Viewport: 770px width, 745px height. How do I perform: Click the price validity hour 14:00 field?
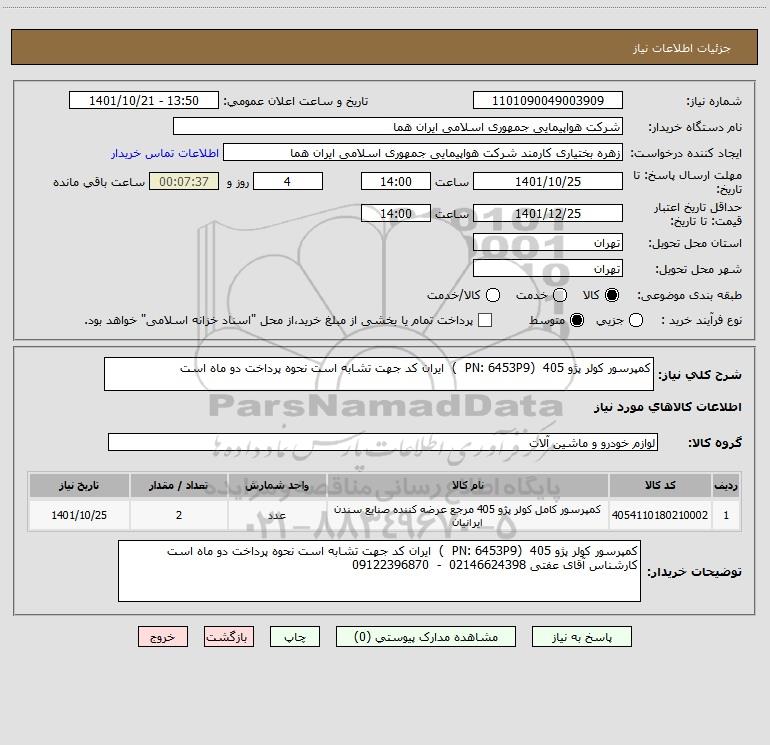point(396,214)
